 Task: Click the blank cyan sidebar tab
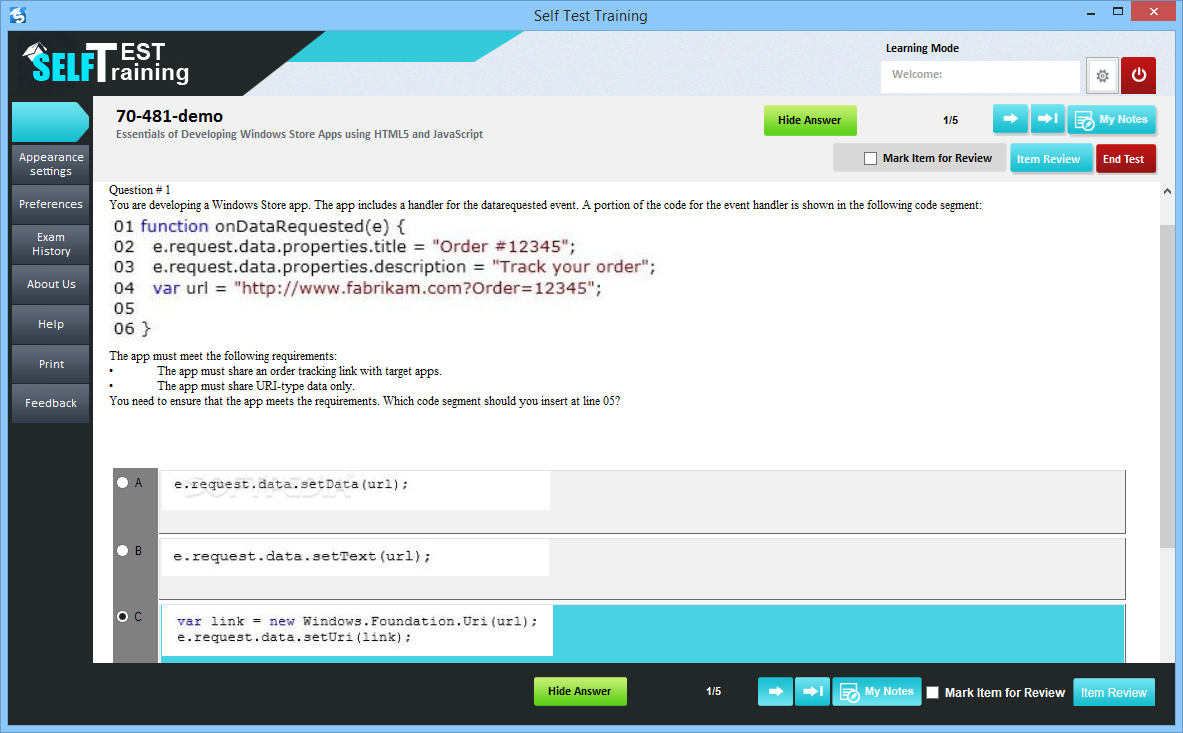tap(51, 122)
